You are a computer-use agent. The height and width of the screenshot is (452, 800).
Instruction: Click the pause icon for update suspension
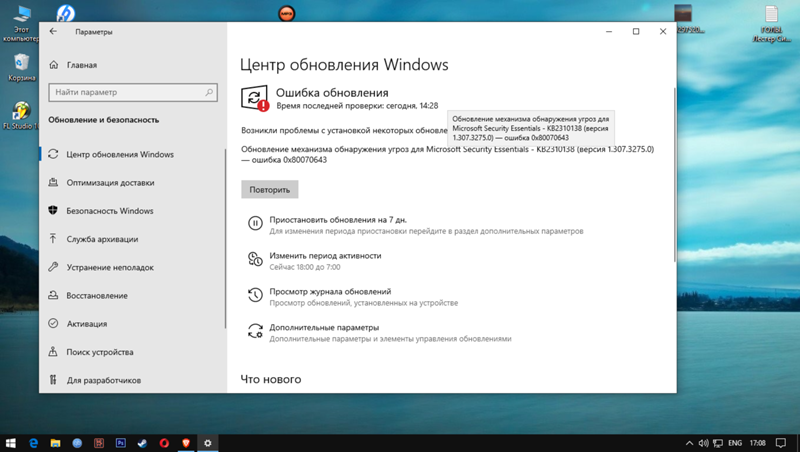click(255, 223)
